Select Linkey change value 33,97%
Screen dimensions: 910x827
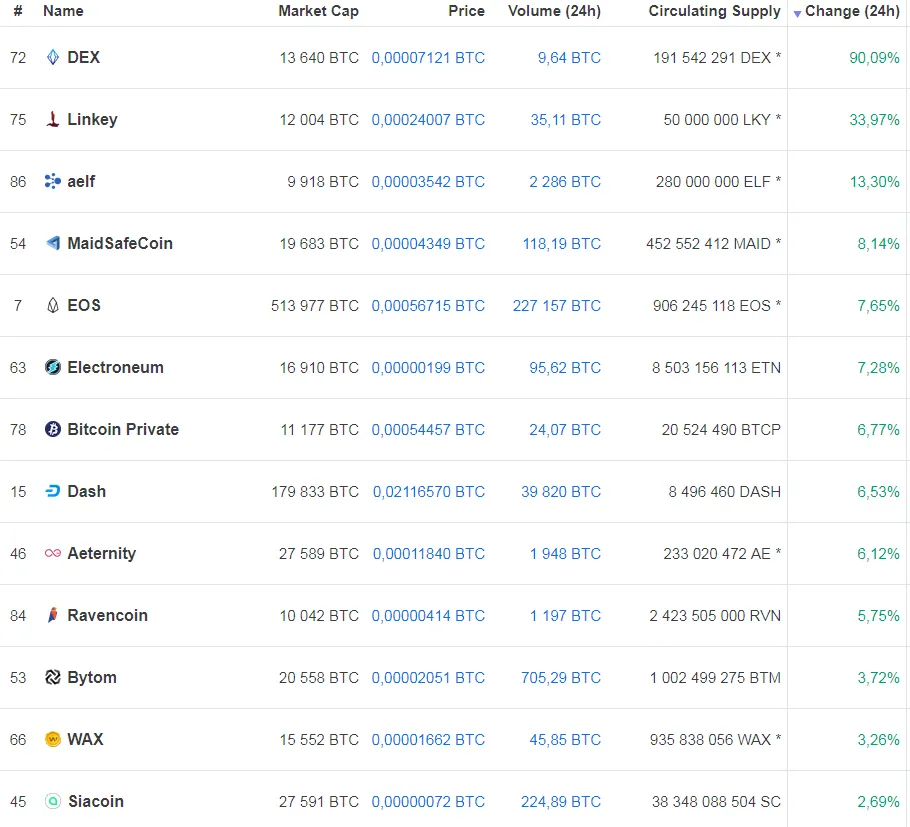pos(874,120)
